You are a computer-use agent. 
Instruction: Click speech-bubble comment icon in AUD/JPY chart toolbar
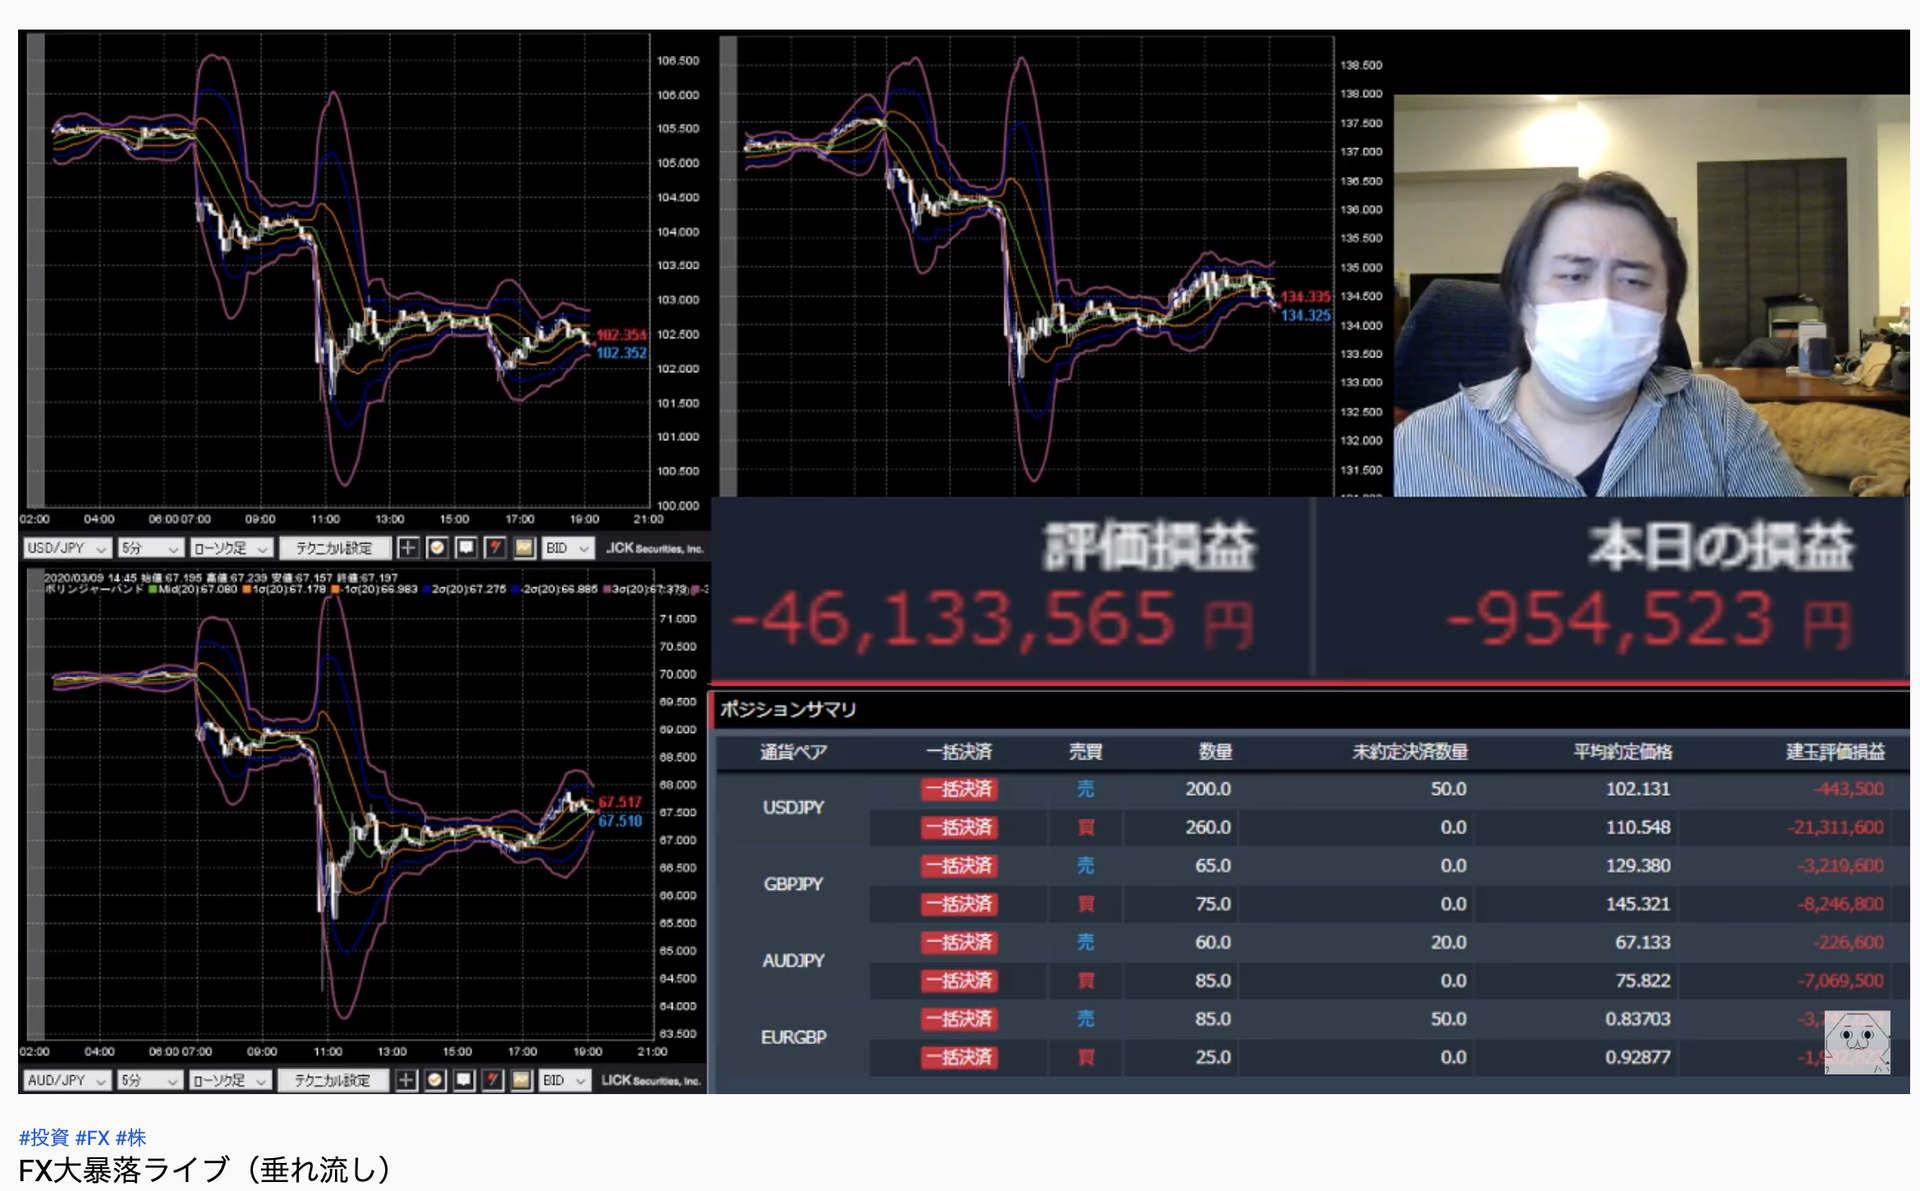point(464,1080)
